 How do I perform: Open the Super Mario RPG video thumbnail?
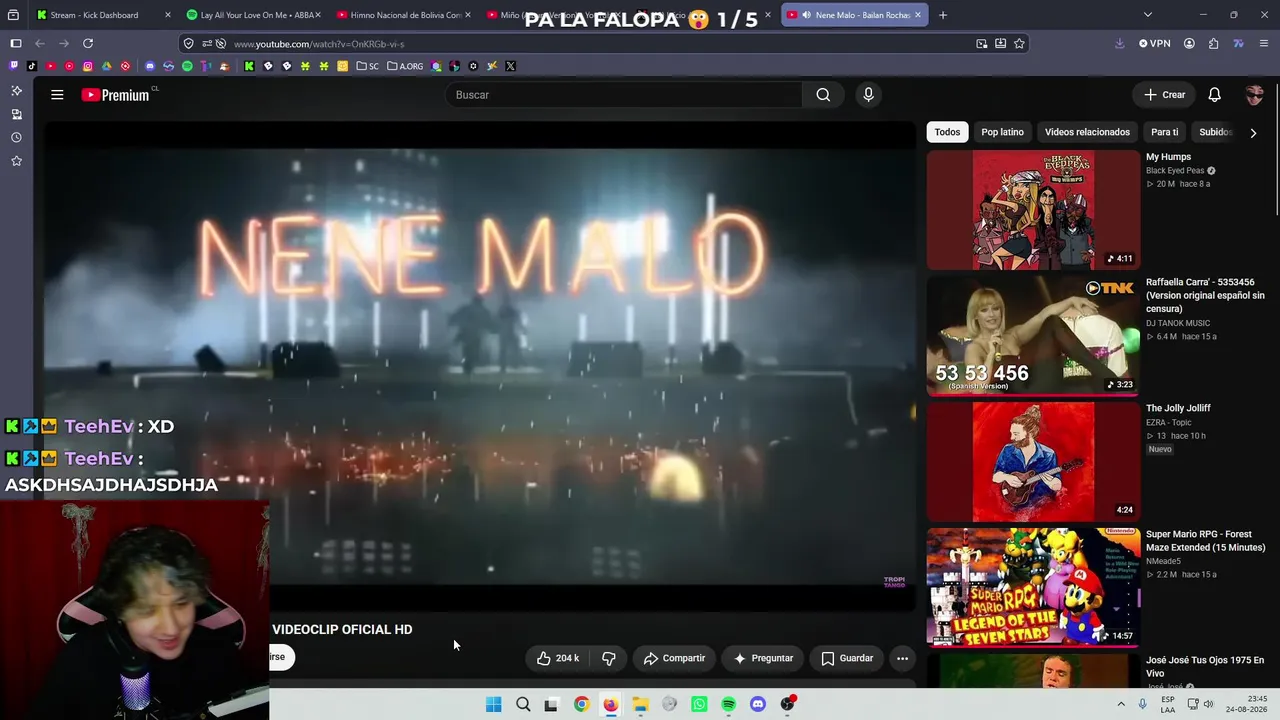pyautogui.click(x=1033, y=588)
